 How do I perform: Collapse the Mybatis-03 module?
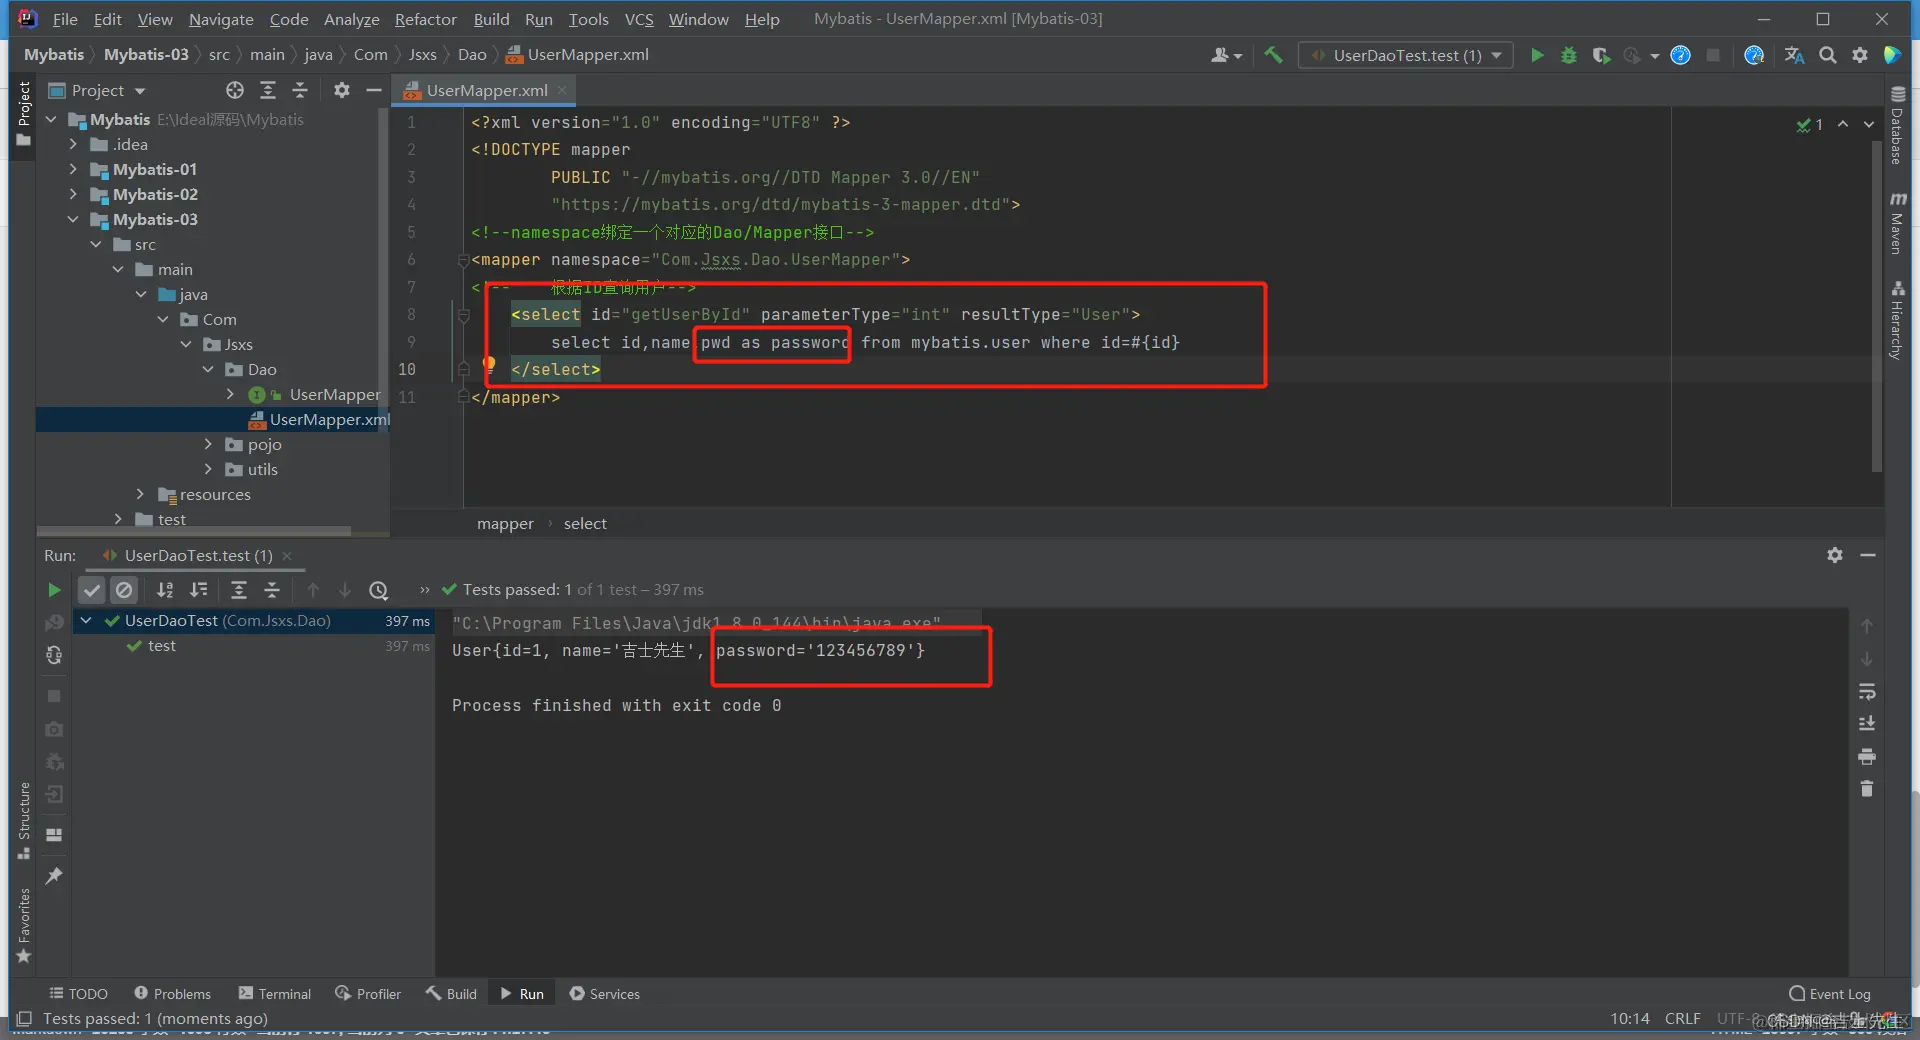[73, 219]
